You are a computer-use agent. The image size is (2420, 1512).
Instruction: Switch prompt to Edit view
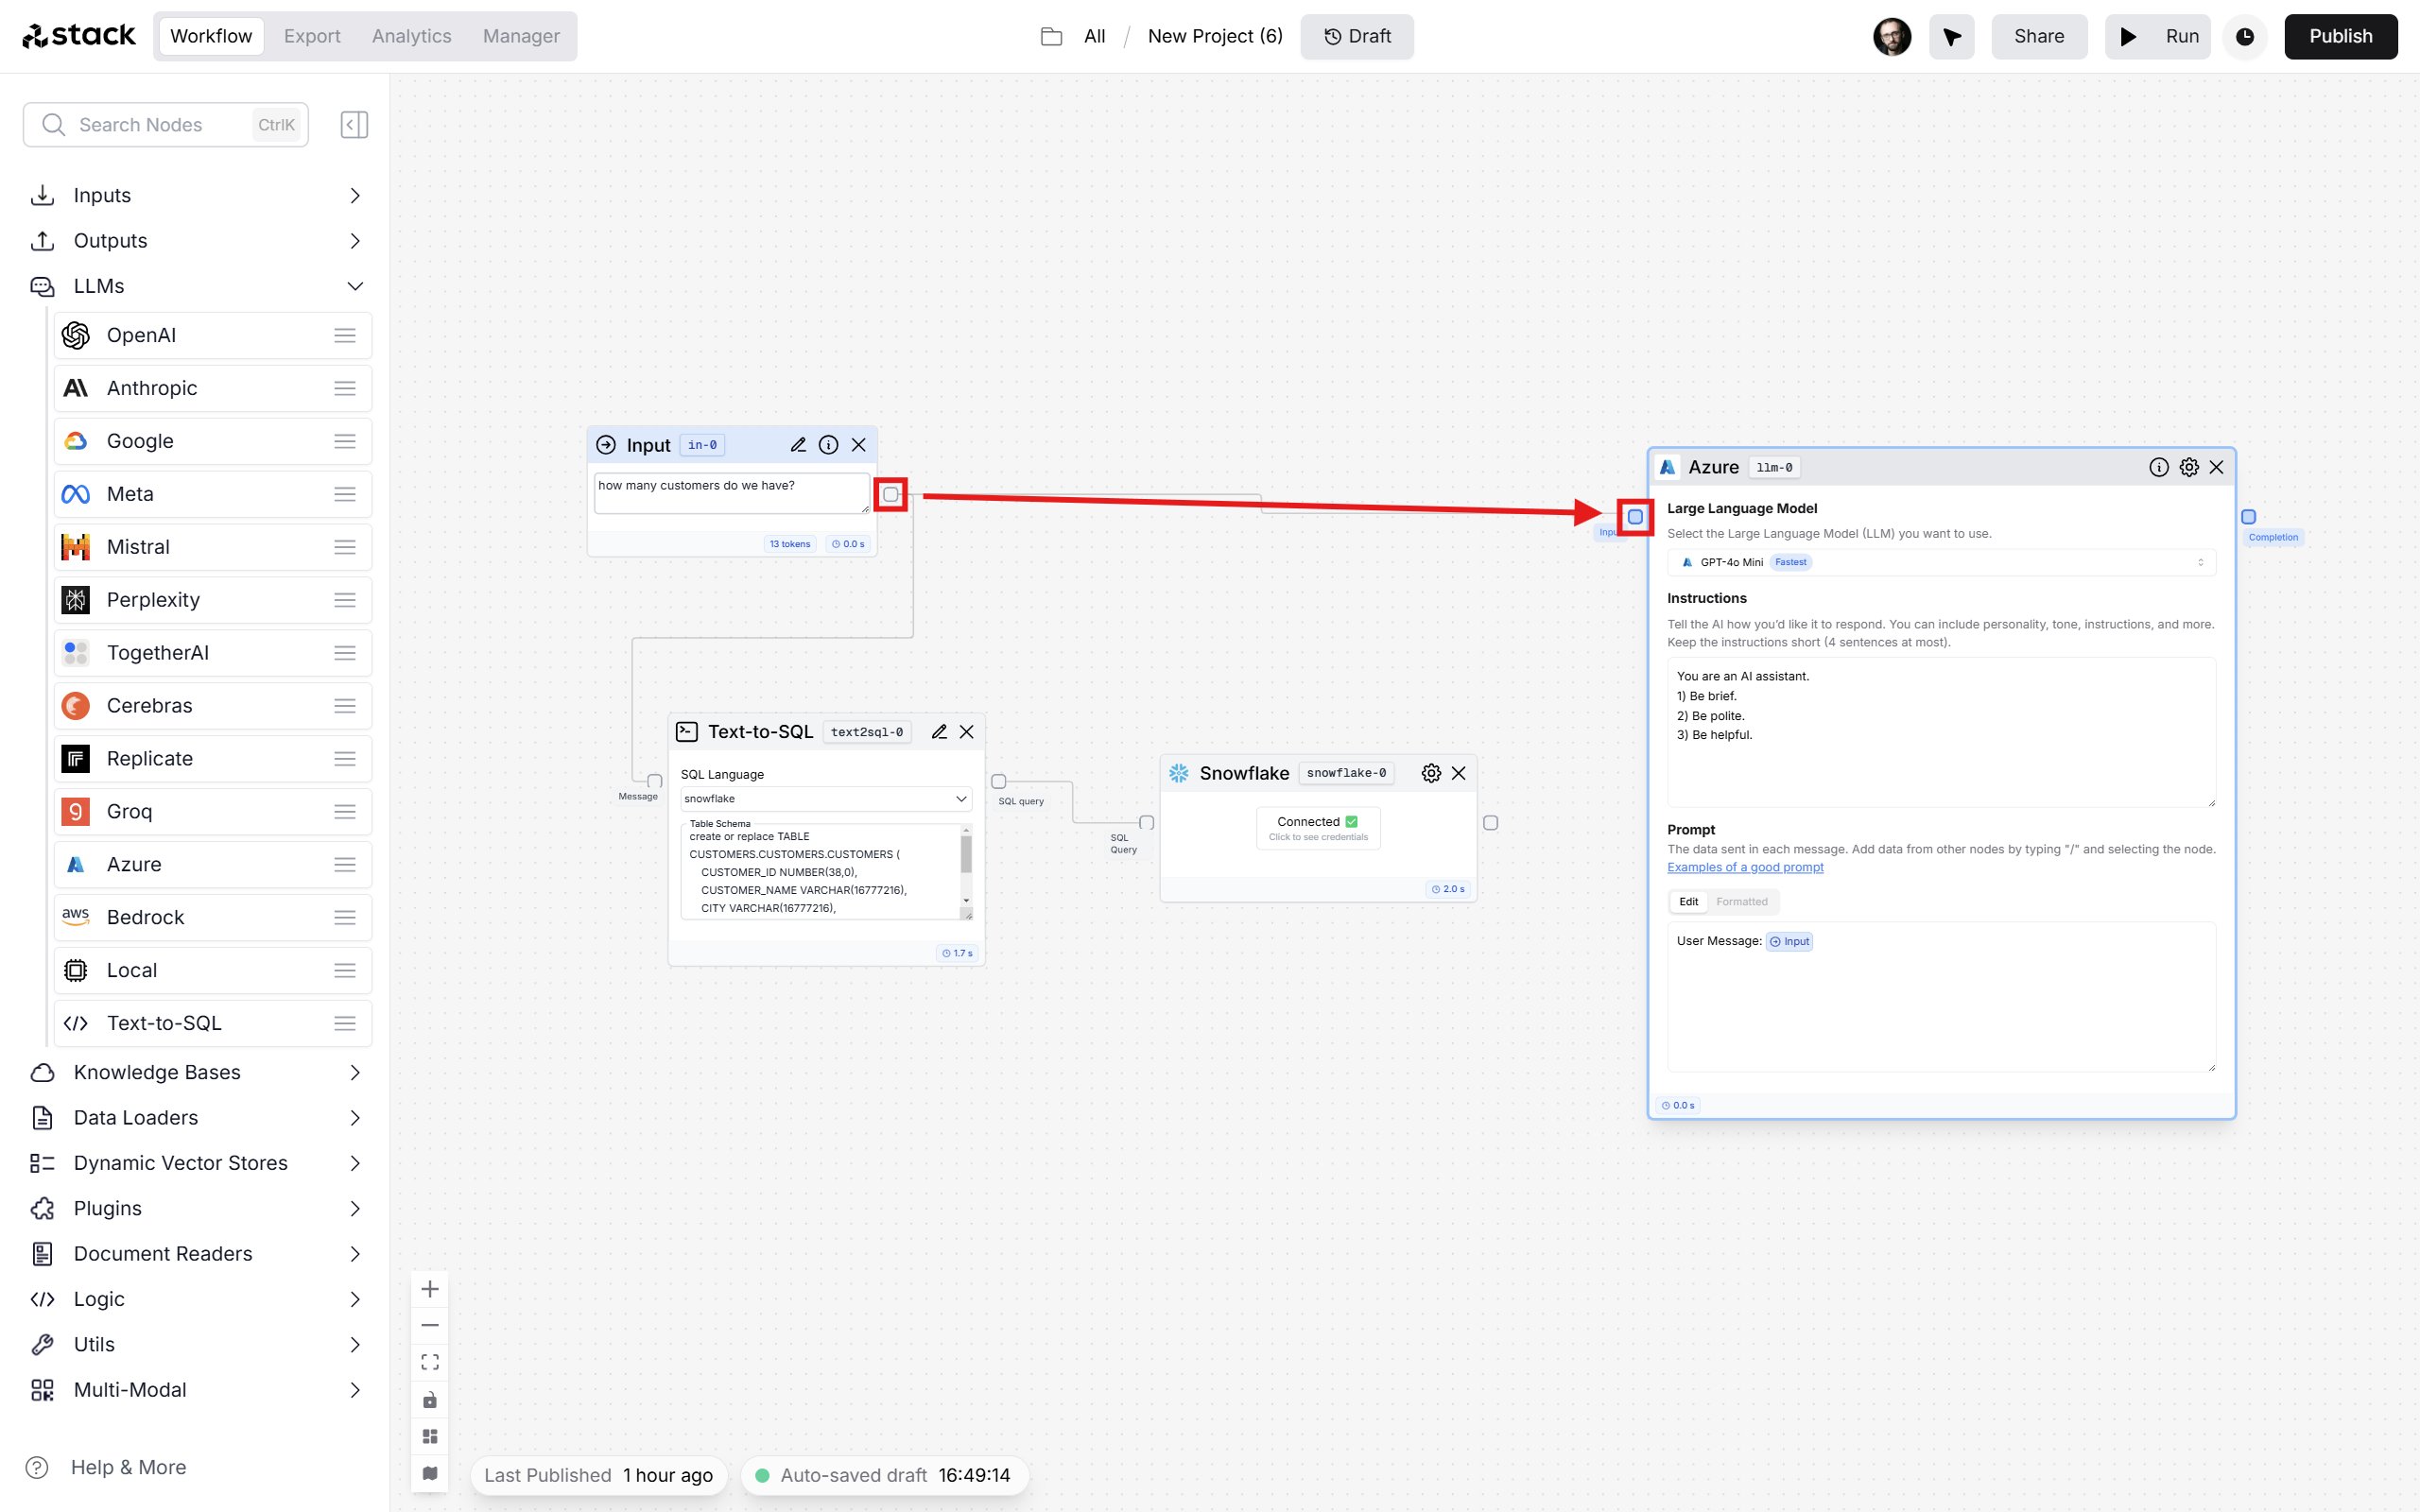coord(1688,902)
